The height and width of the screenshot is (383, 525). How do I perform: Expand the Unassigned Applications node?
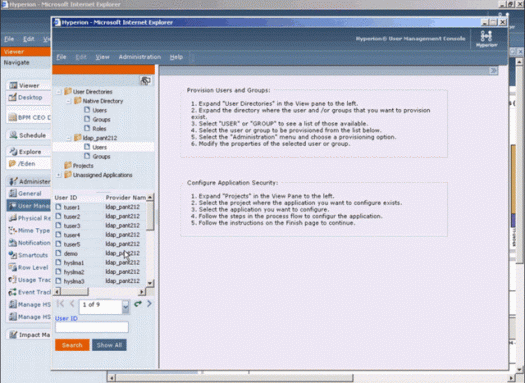pos(59,175)
